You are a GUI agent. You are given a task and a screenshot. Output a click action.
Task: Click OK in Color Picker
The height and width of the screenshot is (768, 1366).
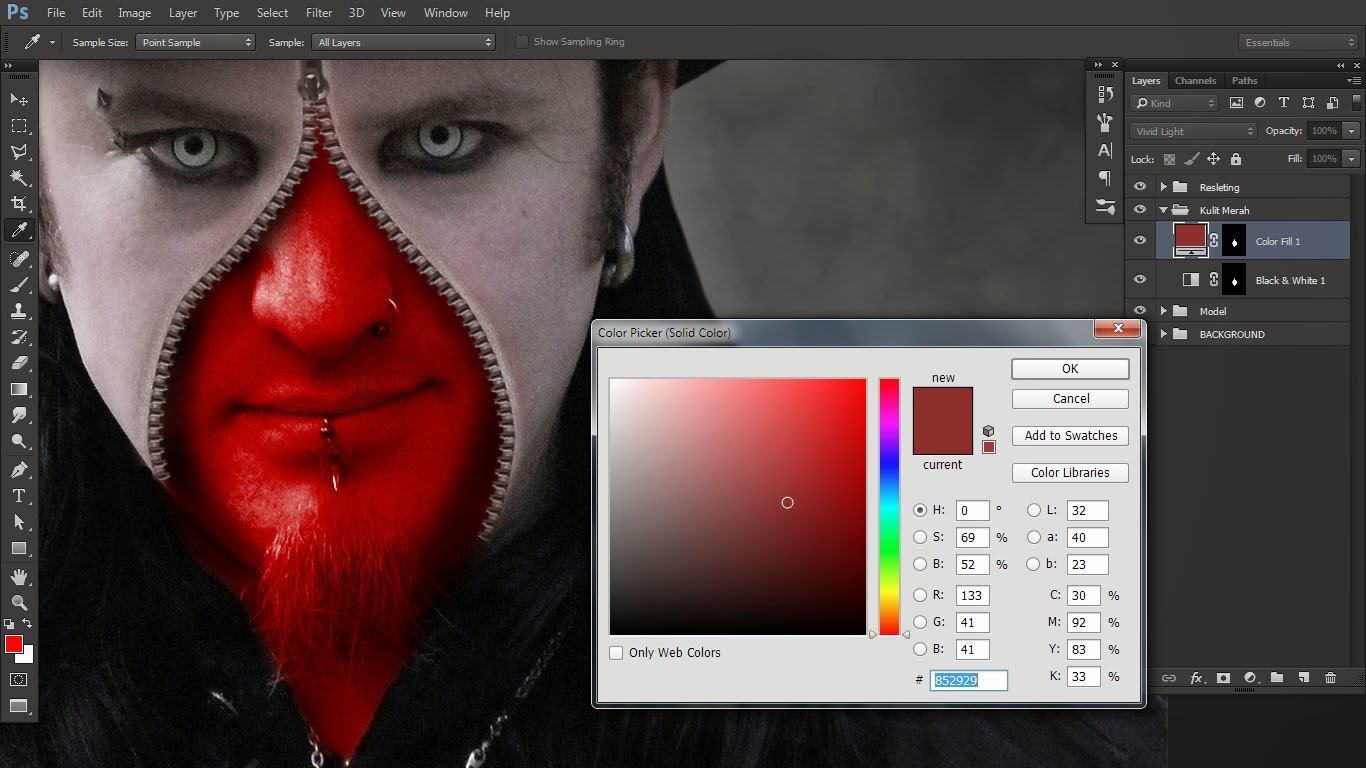click(1070, 369)
